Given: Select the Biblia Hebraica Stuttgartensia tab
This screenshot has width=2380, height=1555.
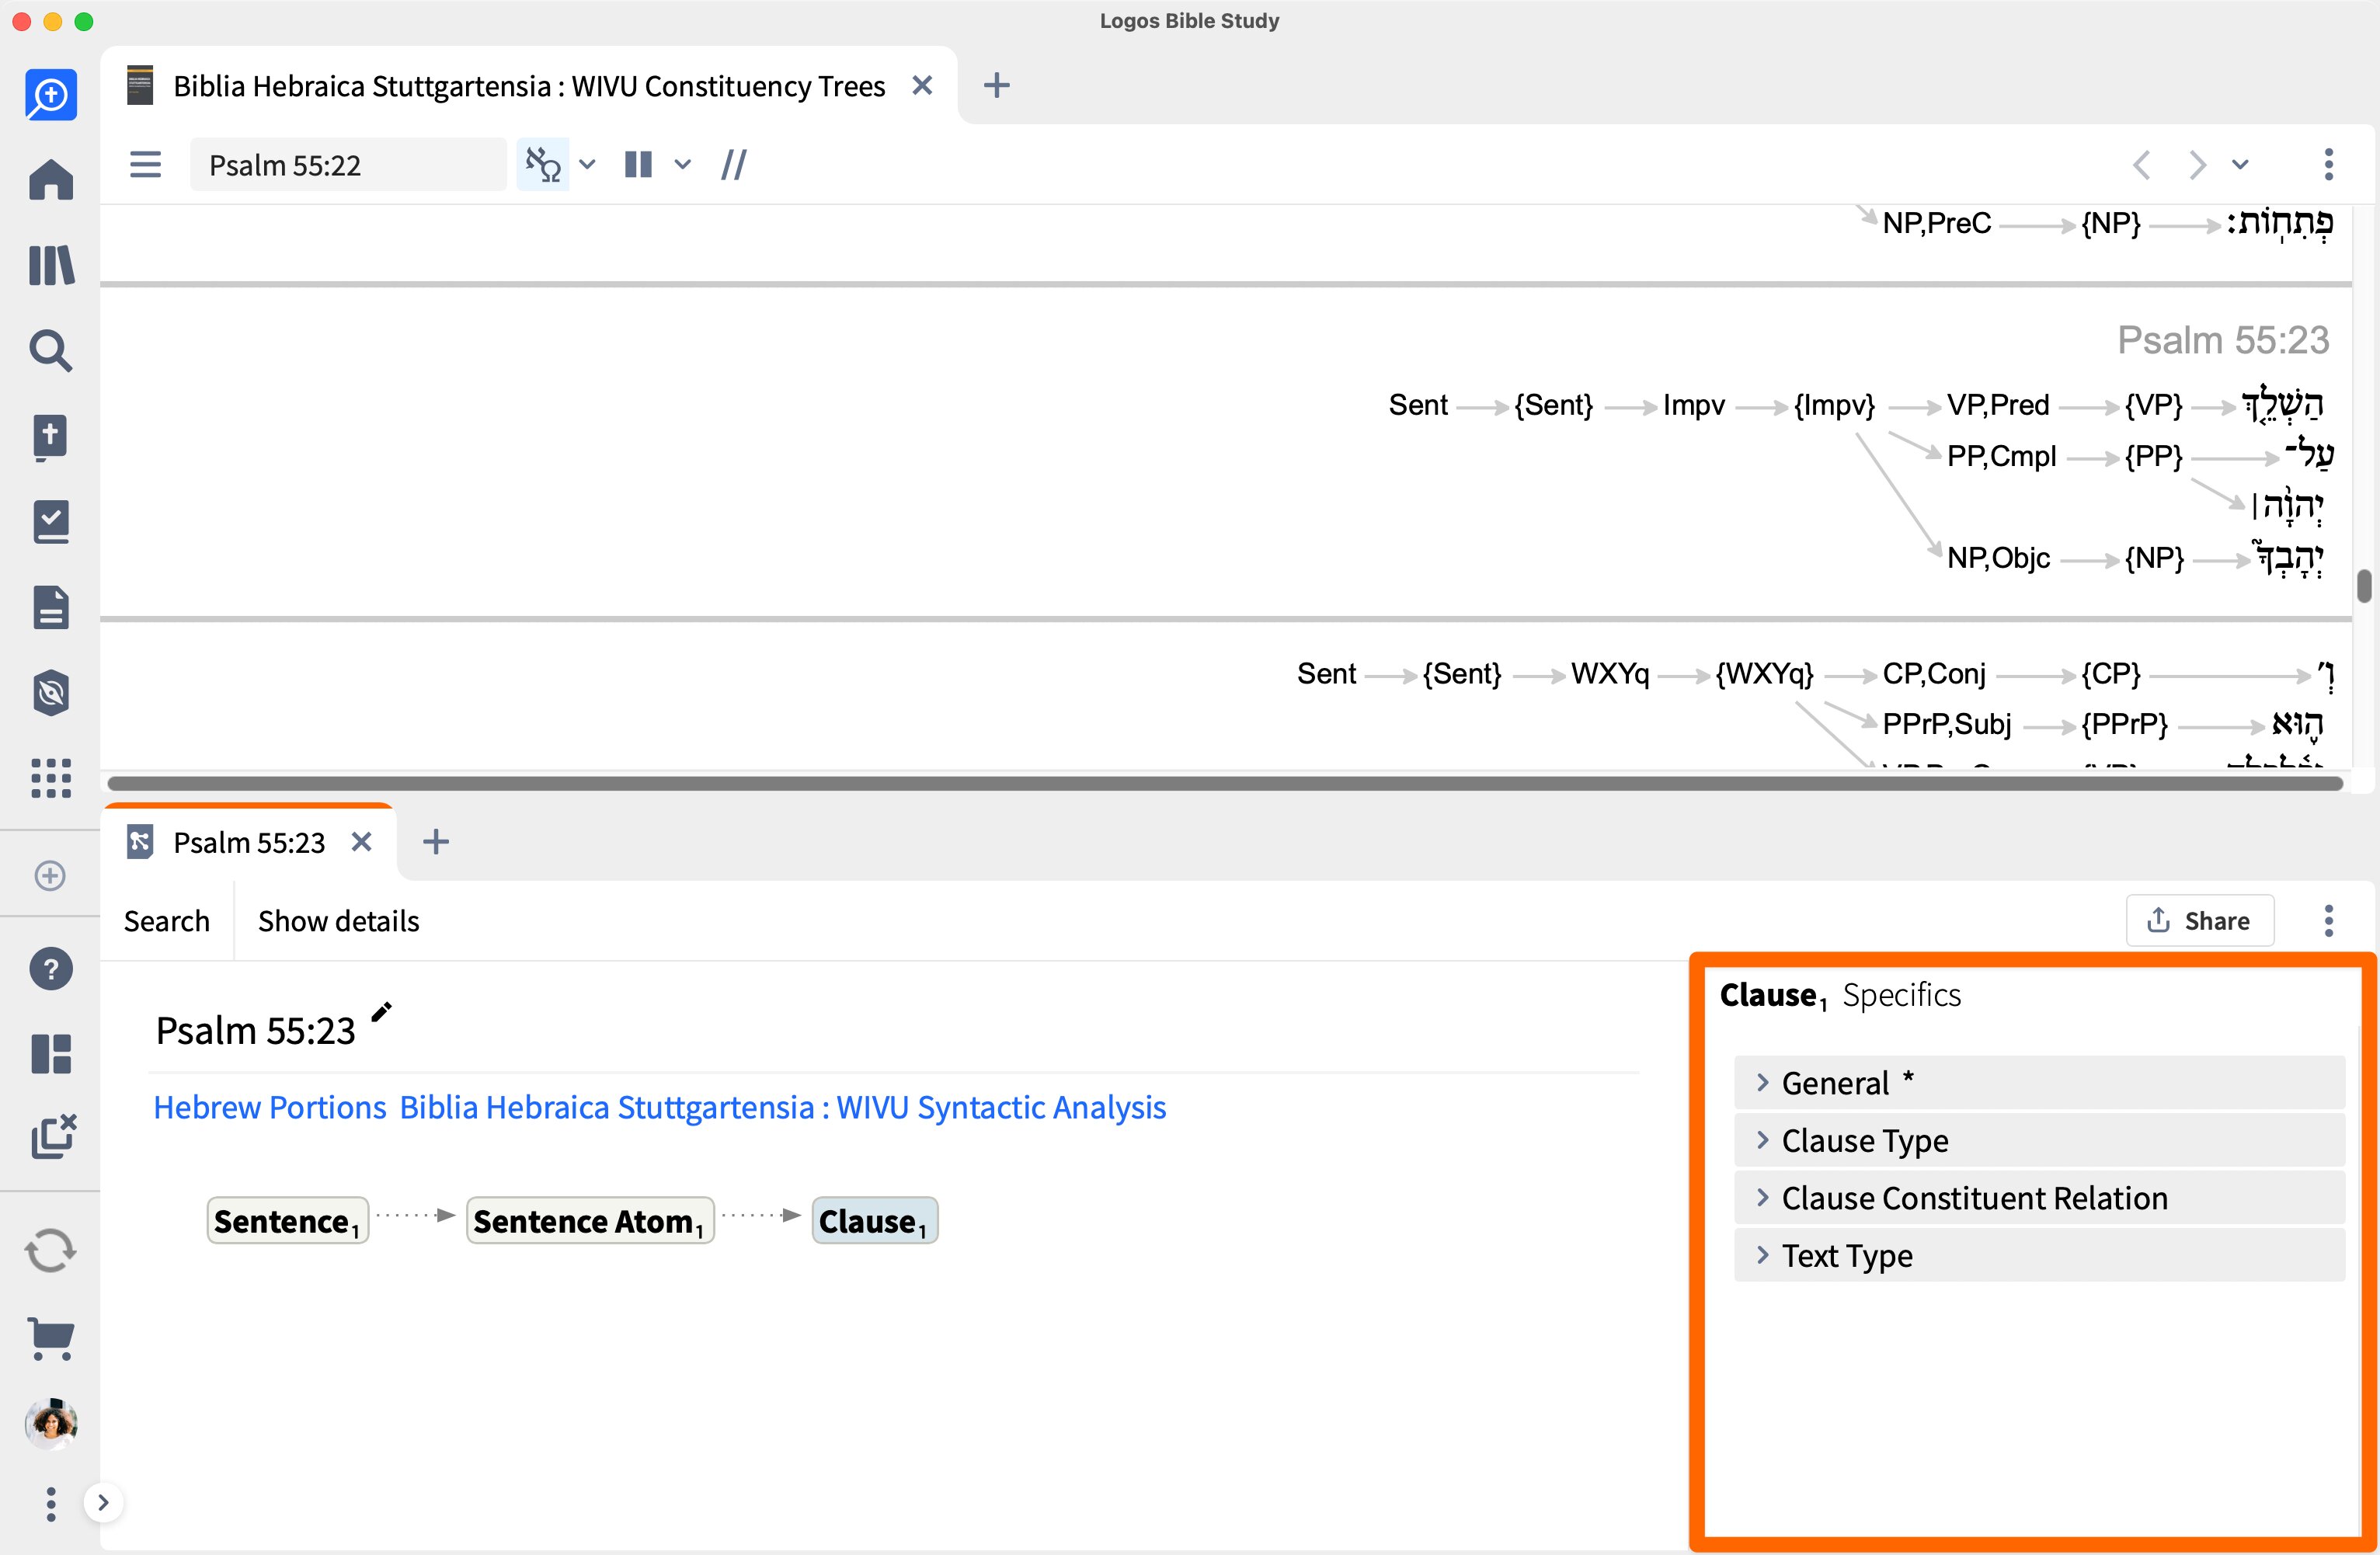Looking at the screenshot, I should (x=529, y=86).
